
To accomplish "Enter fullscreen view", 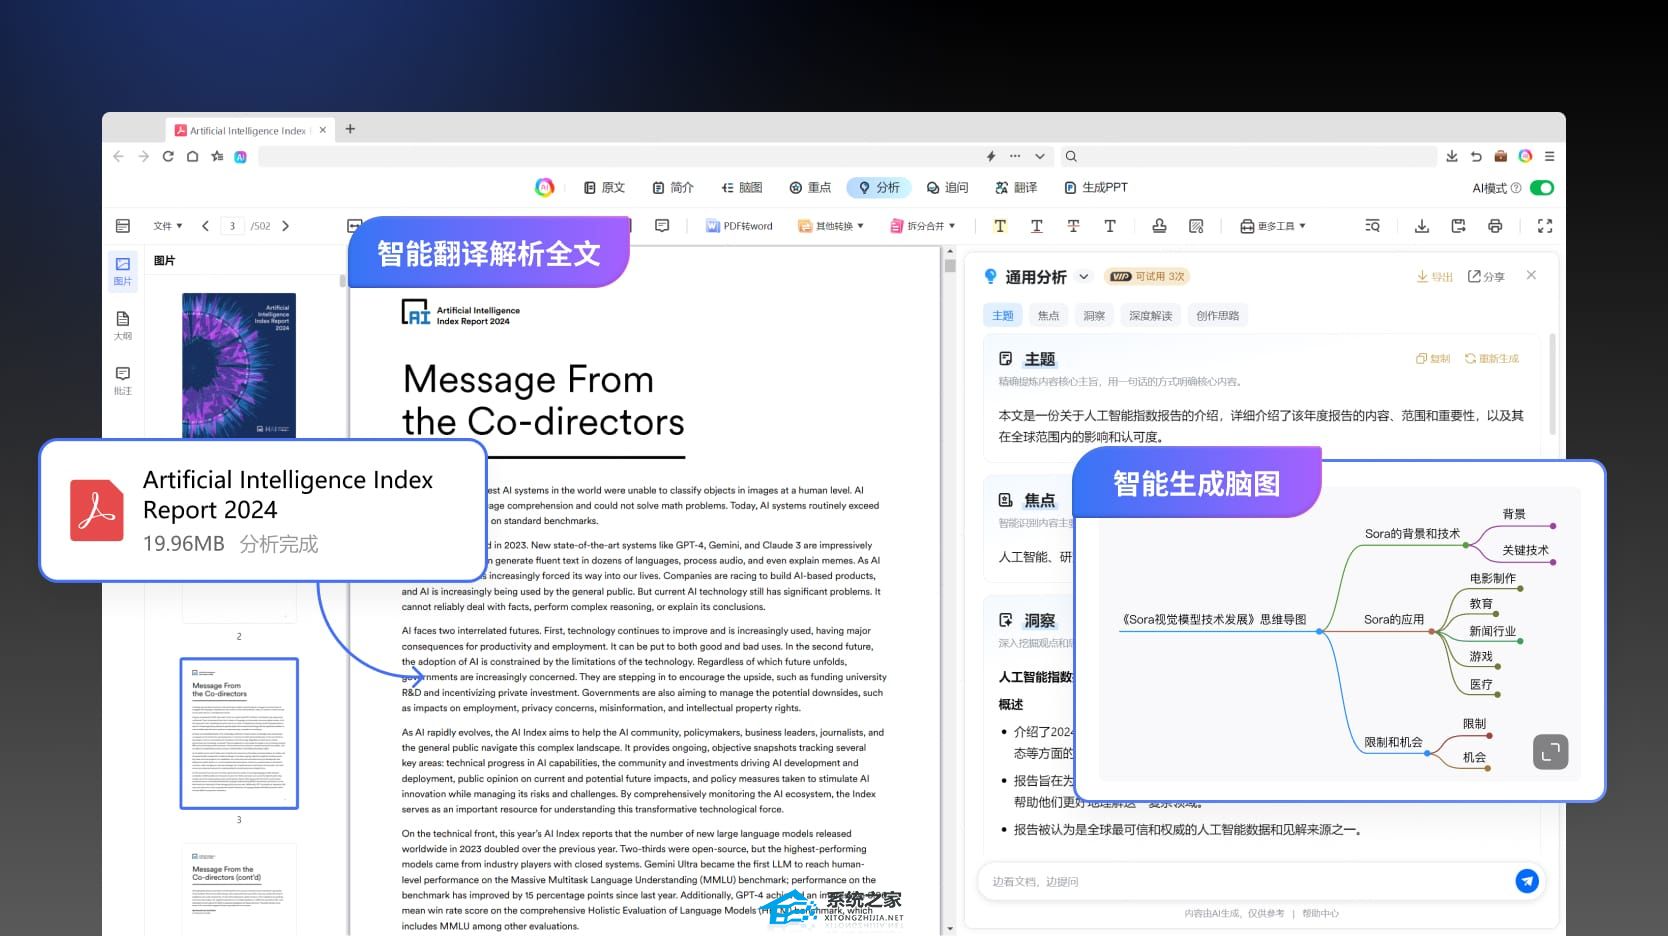I will click(x=1545, y=226).
